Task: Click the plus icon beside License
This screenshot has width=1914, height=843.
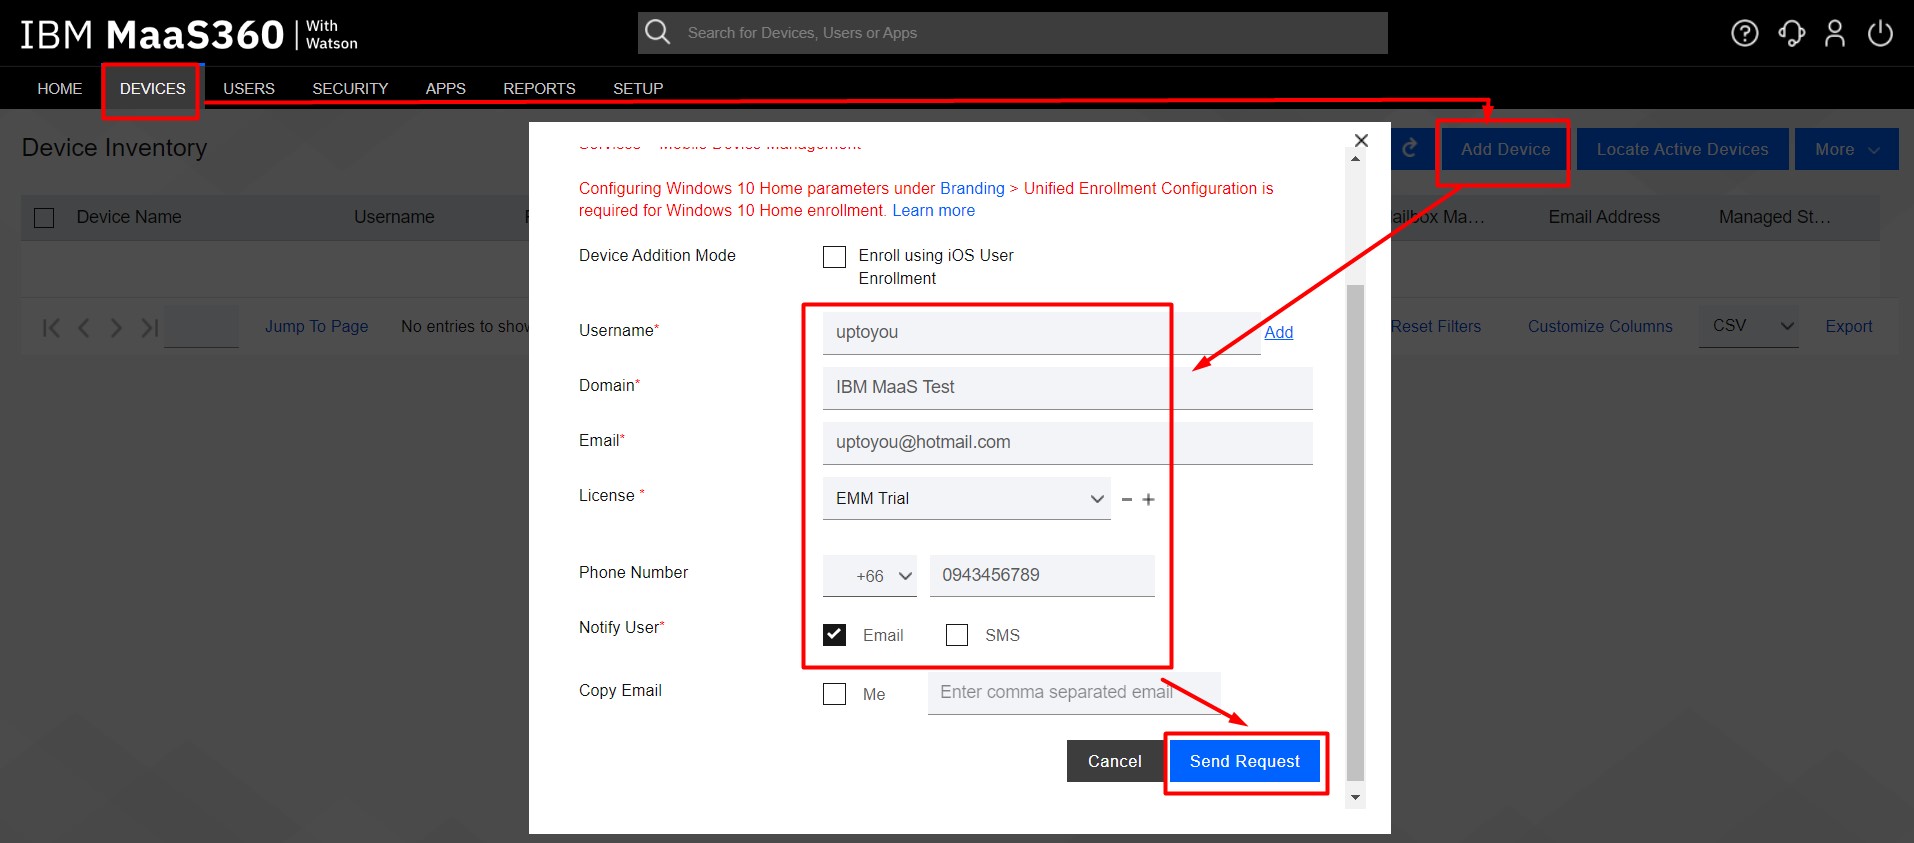Action: point(1148,500)
